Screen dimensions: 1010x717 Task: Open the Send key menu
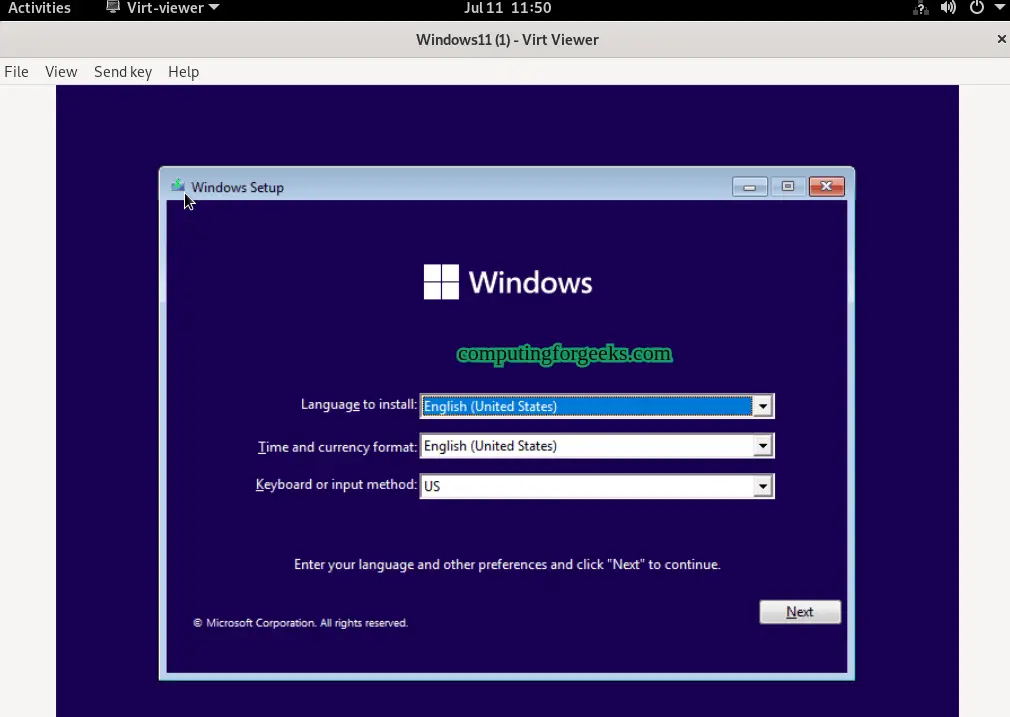pyautogui.click(x=122, y=71)
